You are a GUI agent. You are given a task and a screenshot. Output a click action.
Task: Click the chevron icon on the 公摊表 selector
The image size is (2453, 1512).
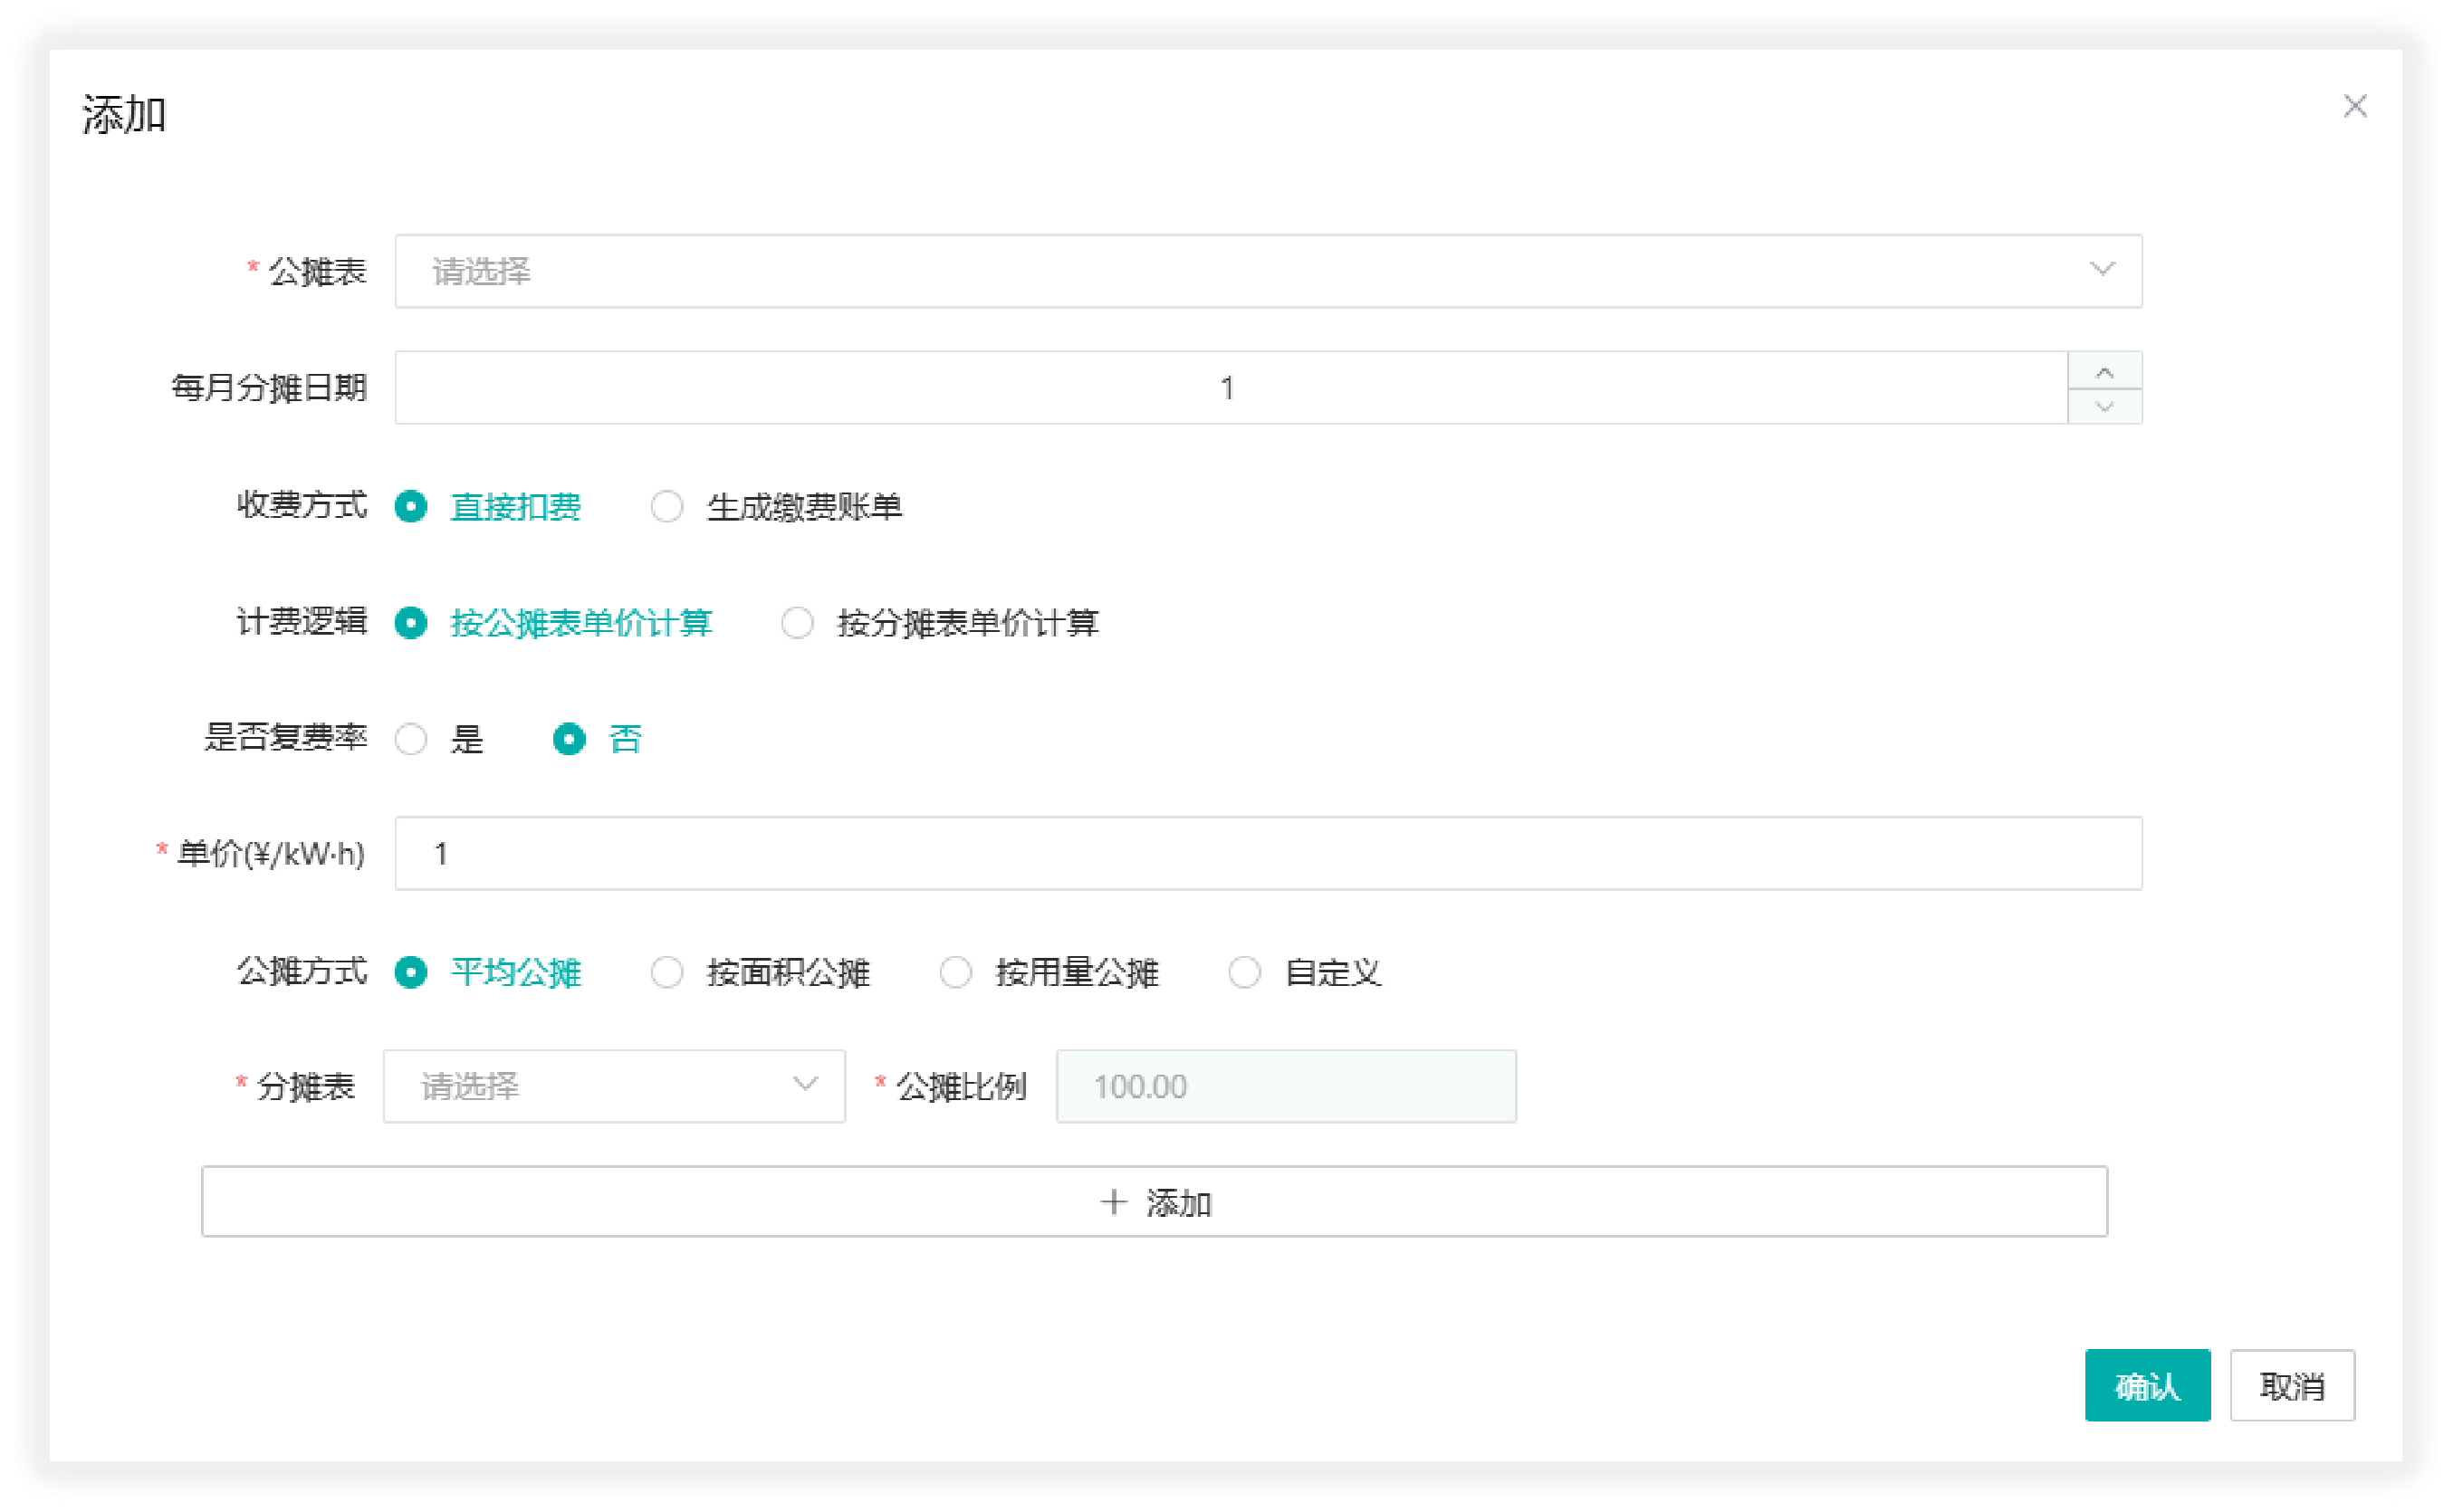pos(2103,269)
